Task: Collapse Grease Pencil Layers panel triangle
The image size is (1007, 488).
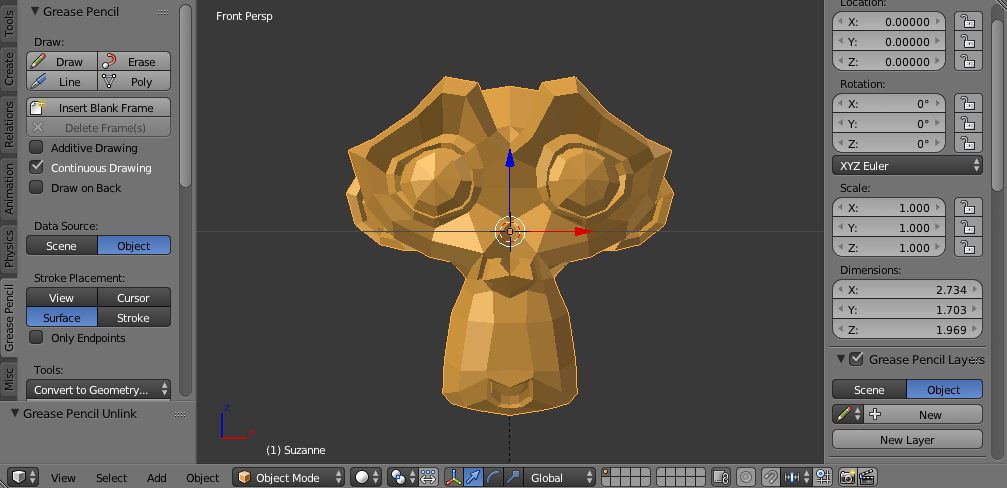Action: click(x=841, y=359)
